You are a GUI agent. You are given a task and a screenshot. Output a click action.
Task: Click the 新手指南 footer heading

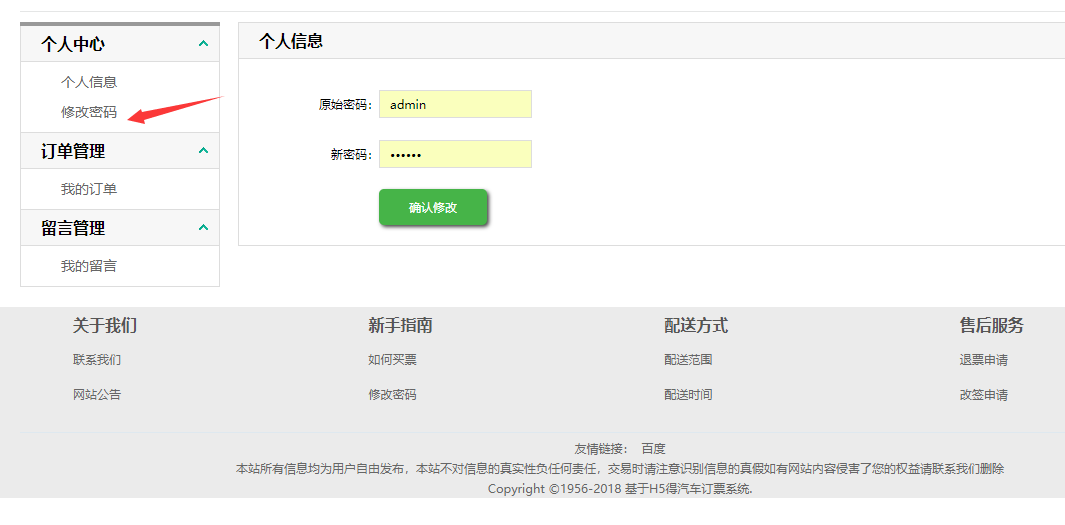tap(401, 325)
